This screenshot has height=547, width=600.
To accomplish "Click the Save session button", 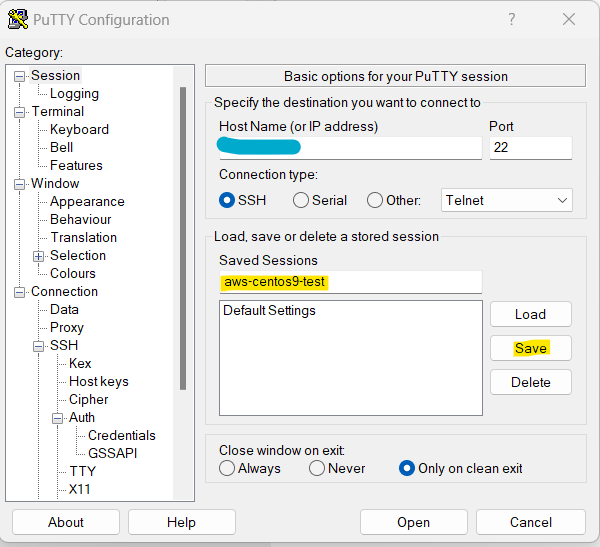I will tap(531, 348).
